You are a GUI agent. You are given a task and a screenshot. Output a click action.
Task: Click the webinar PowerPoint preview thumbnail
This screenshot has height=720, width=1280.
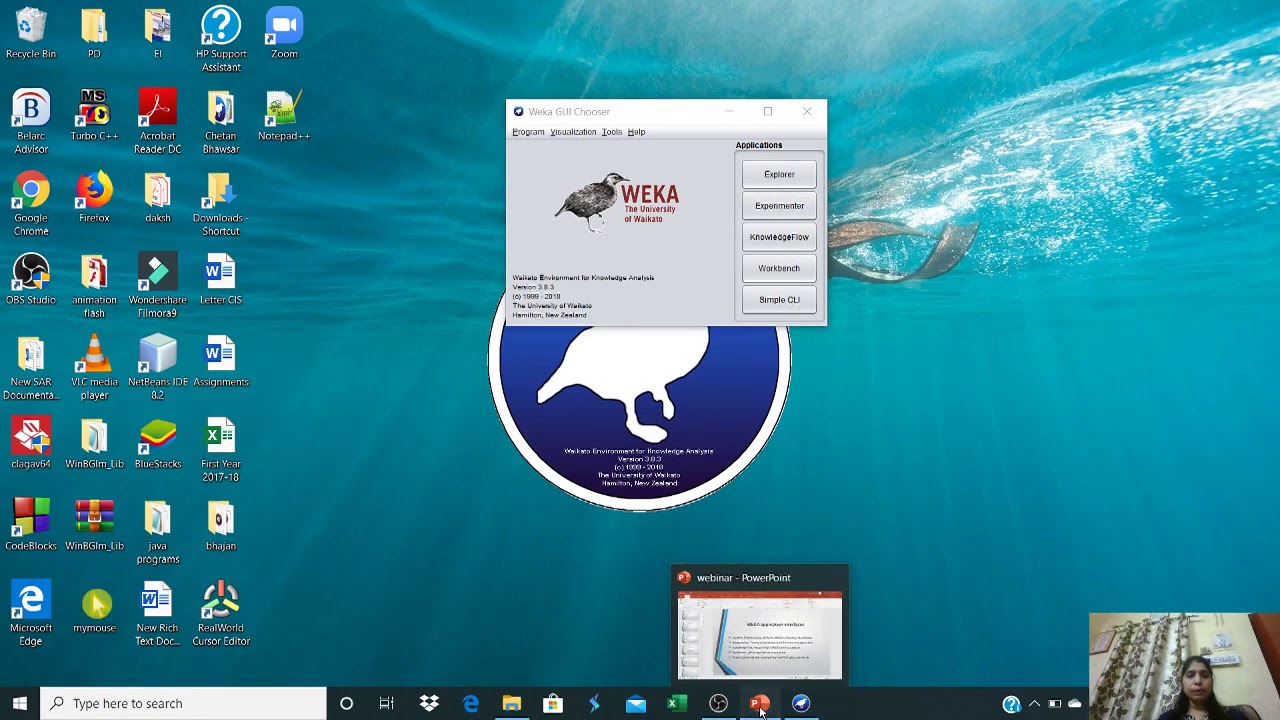(x=760, y=635)
